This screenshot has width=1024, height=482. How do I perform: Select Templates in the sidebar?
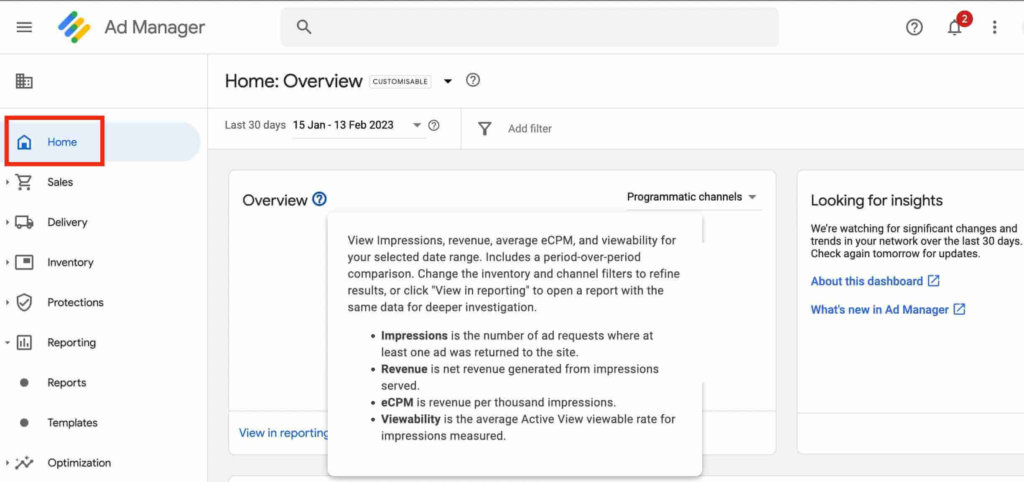coord(72,423)
